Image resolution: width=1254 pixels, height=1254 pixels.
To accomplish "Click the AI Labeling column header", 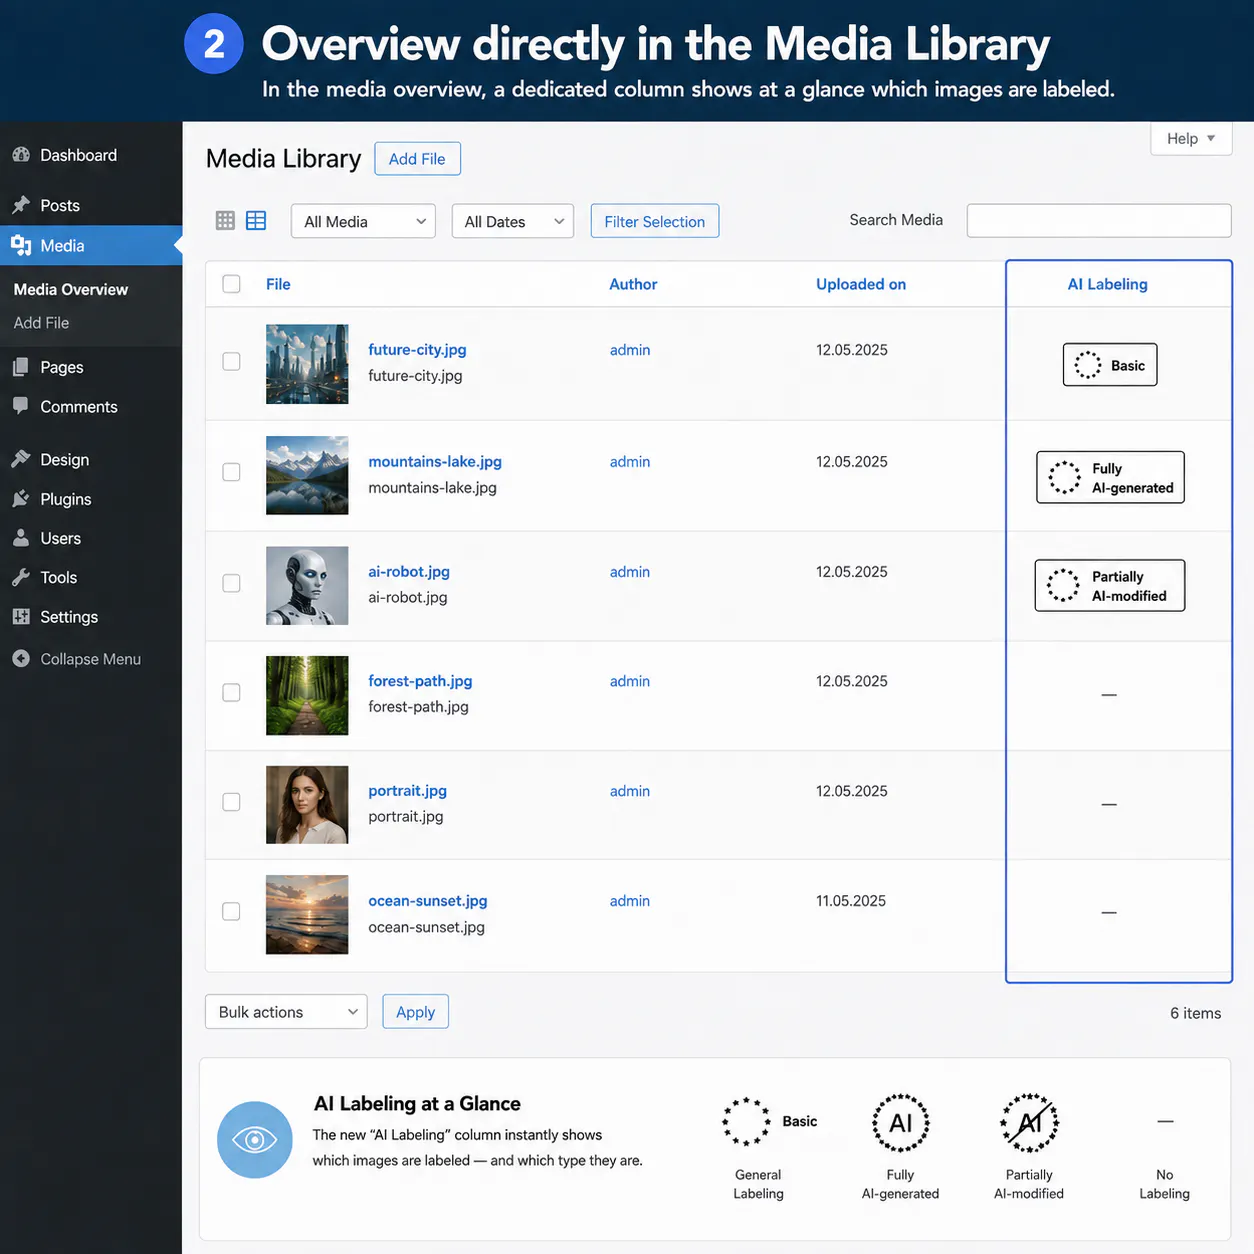I will (x=1108, y=284).
